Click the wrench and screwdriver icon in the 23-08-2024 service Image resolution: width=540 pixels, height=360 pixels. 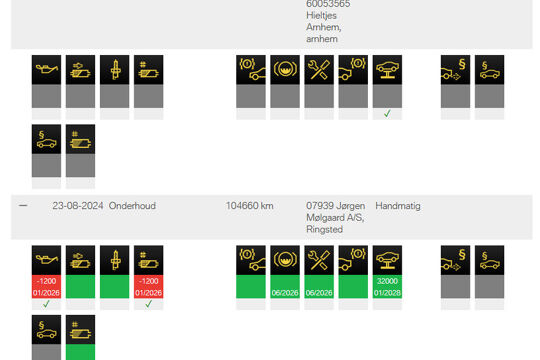[319, 260]
